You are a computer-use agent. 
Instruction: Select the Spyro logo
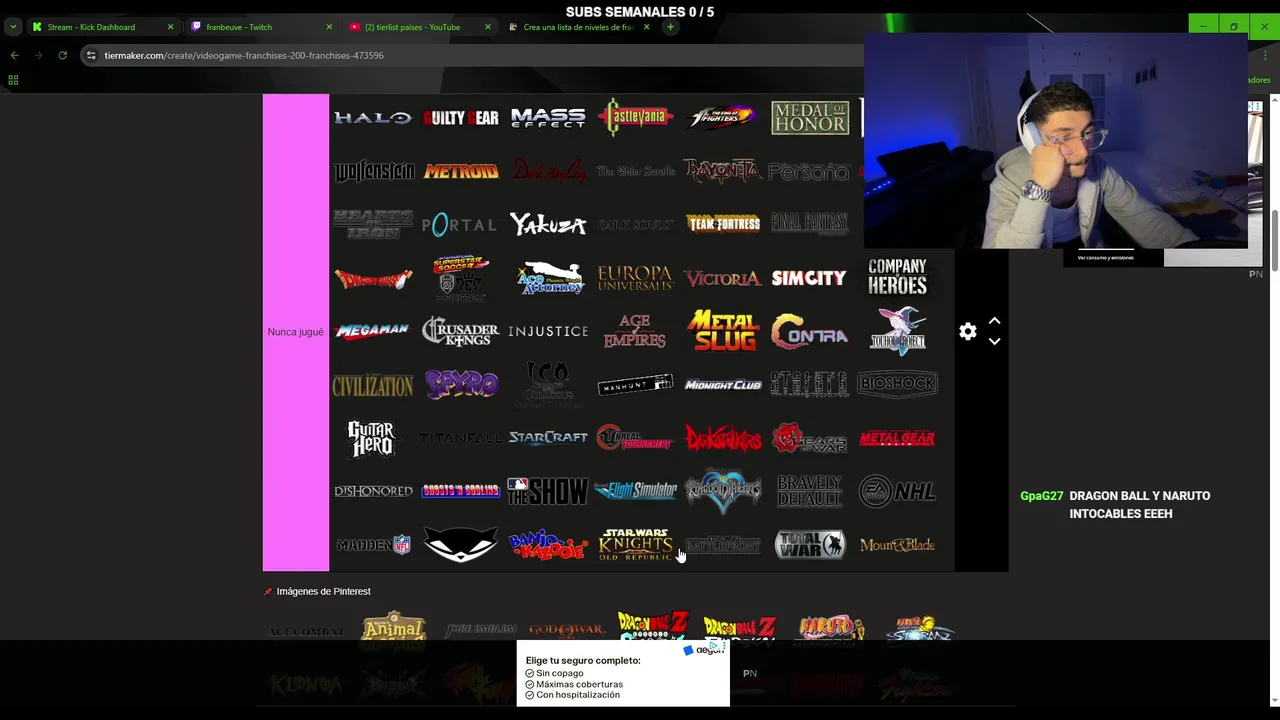point(461,384)
